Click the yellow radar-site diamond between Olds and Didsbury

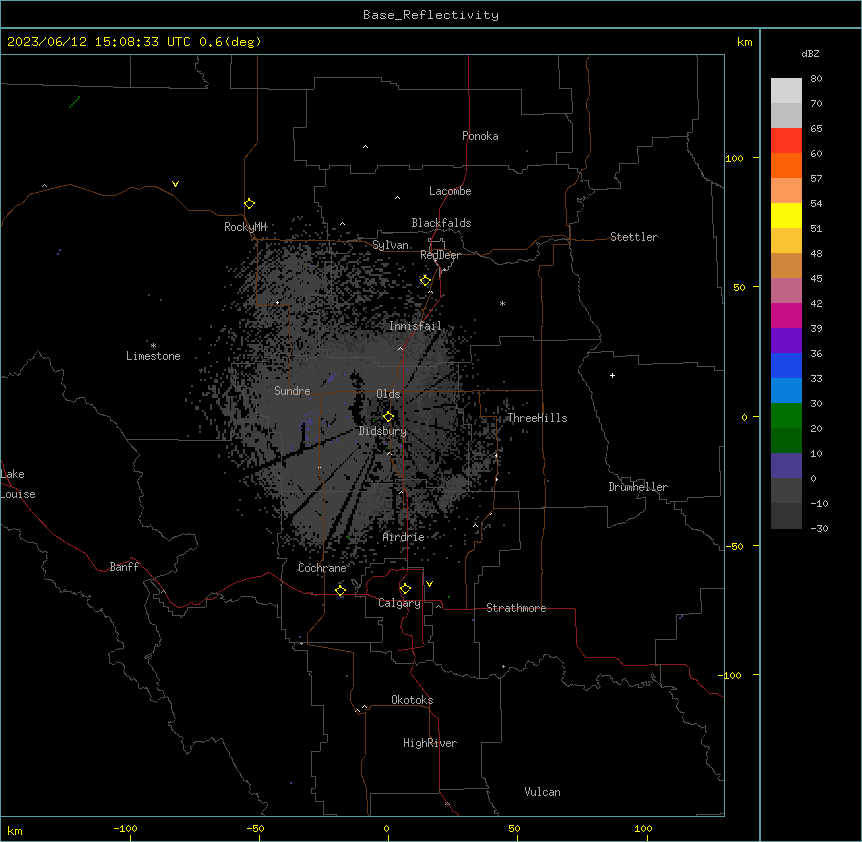tap(388, 417)
